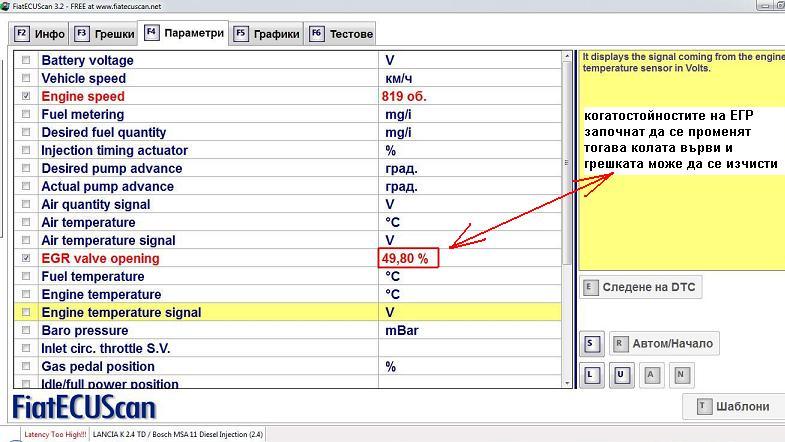Uncheck the Engine speed checkbox
The image size is (785, 442).
[x=26, y=97]
